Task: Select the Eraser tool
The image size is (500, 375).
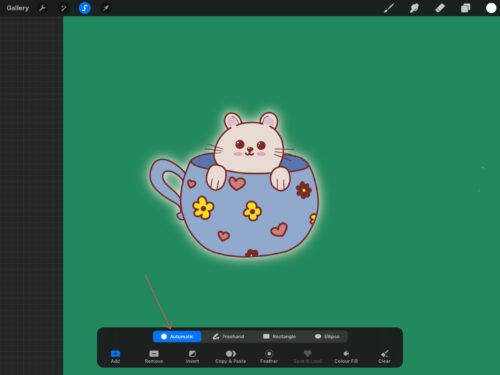Action: 440,8
